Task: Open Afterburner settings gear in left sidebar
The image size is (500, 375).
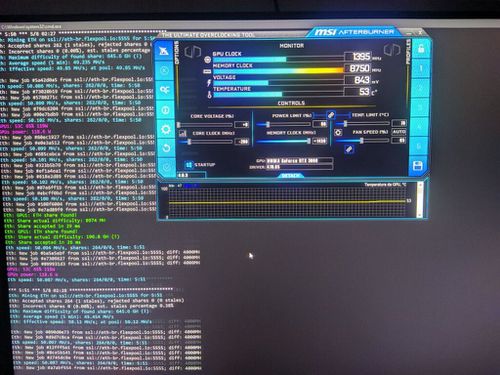Action: [166, 129]
